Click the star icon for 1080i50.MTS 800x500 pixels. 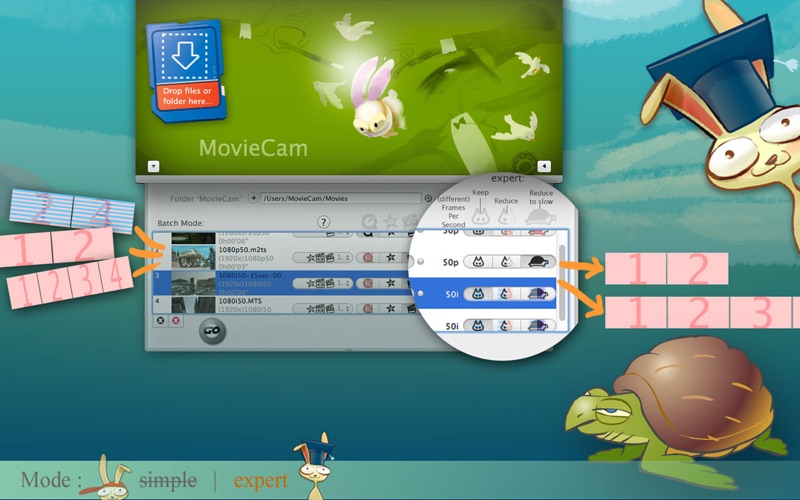pos(390,308)
